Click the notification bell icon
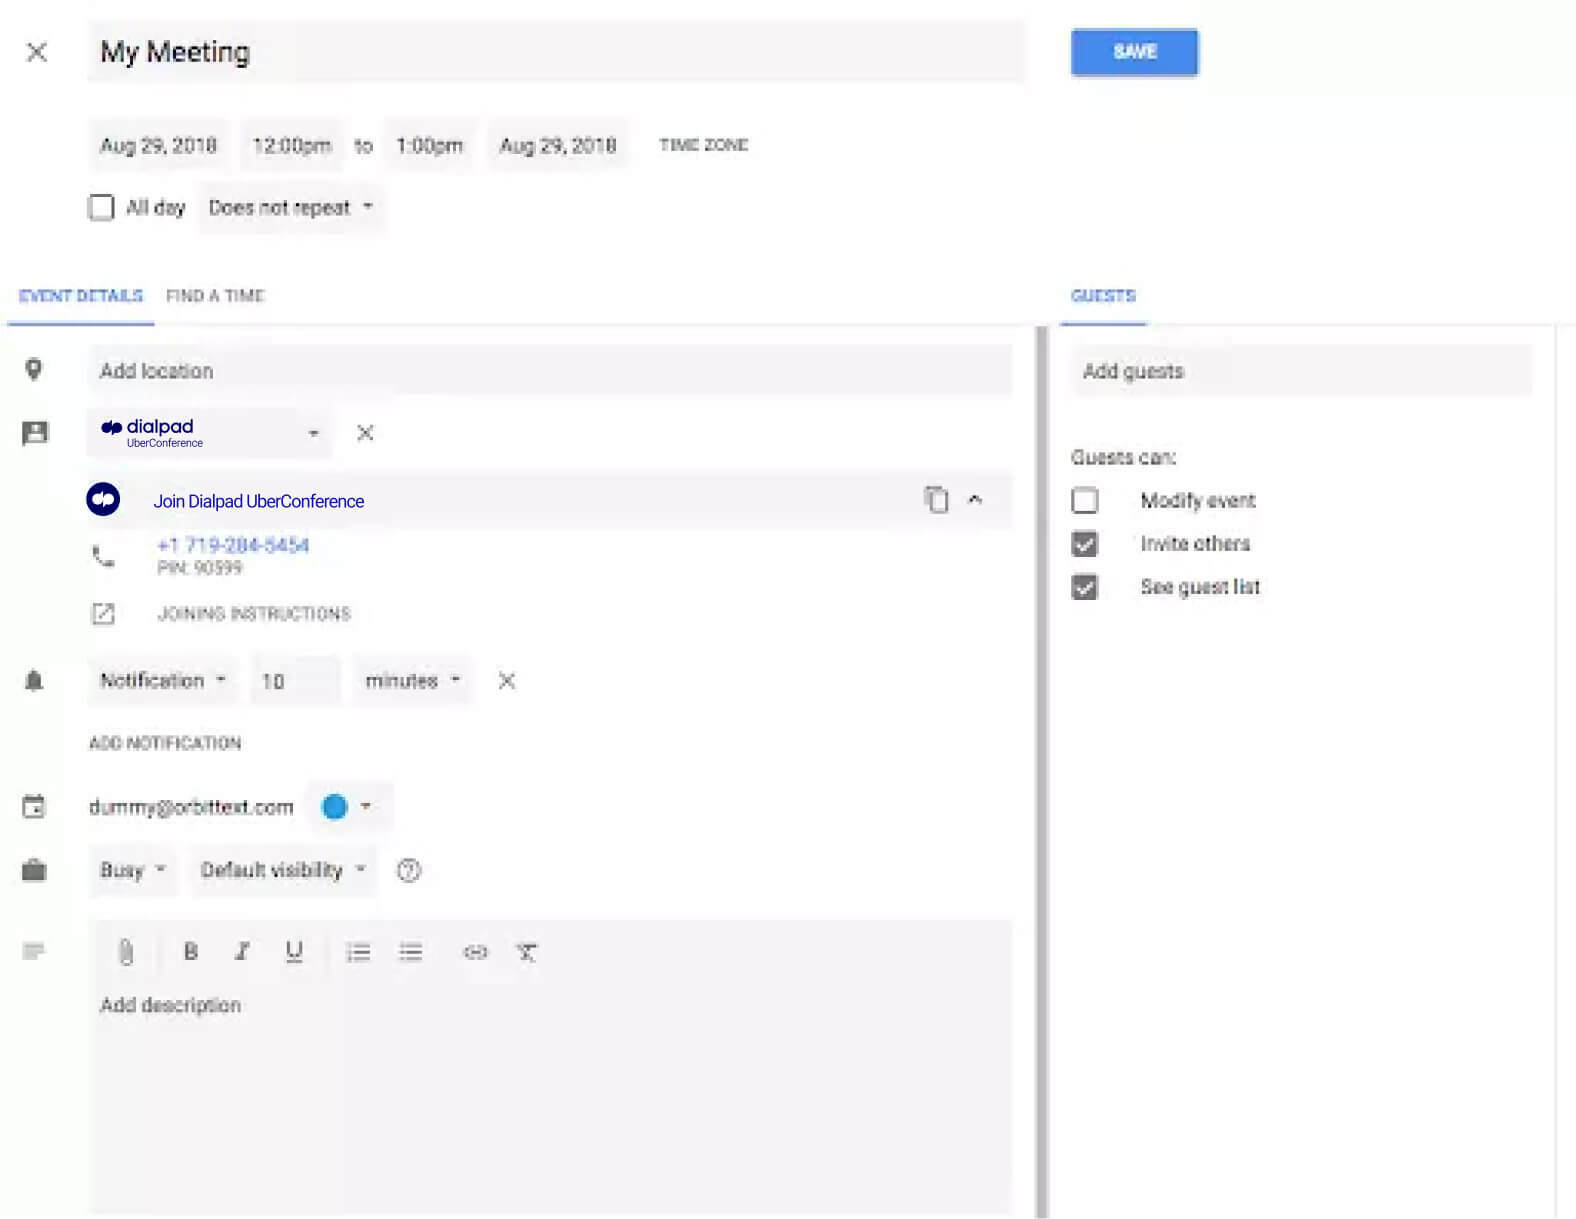Screen dimensions: 1576x1219 click(34, 681)
